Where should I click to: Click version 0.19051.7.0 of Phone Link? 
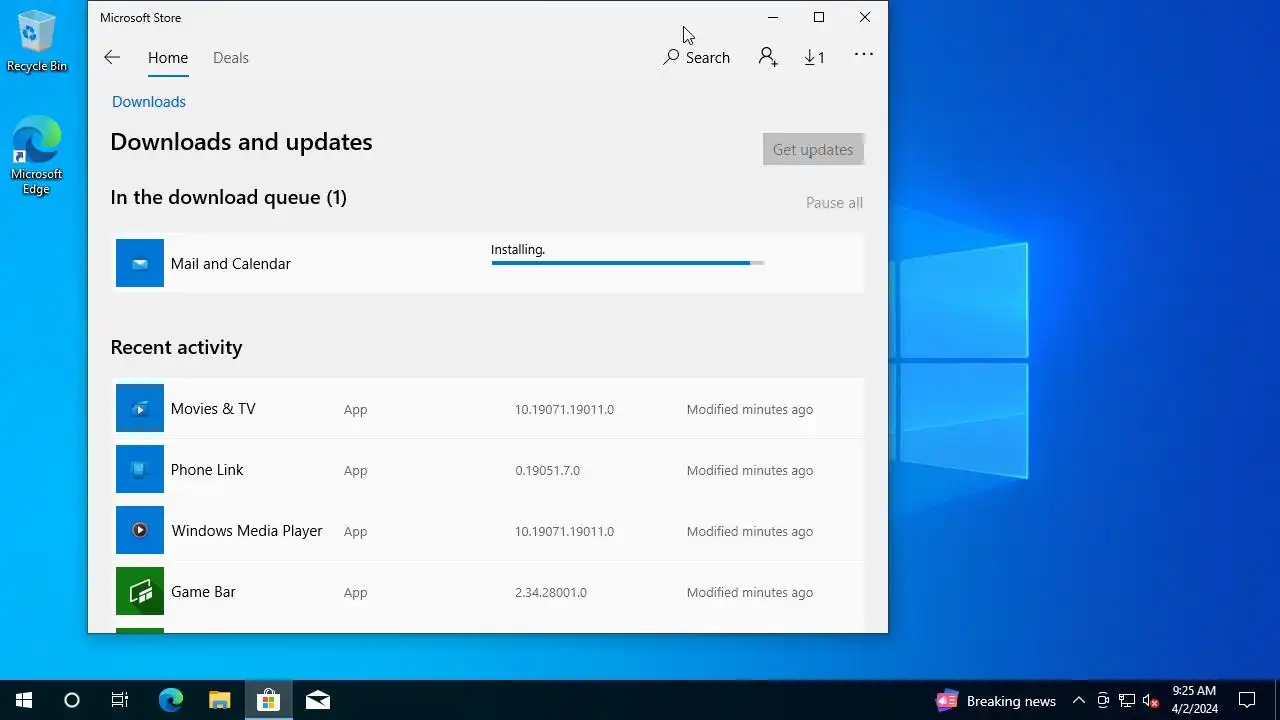[547, 471]
